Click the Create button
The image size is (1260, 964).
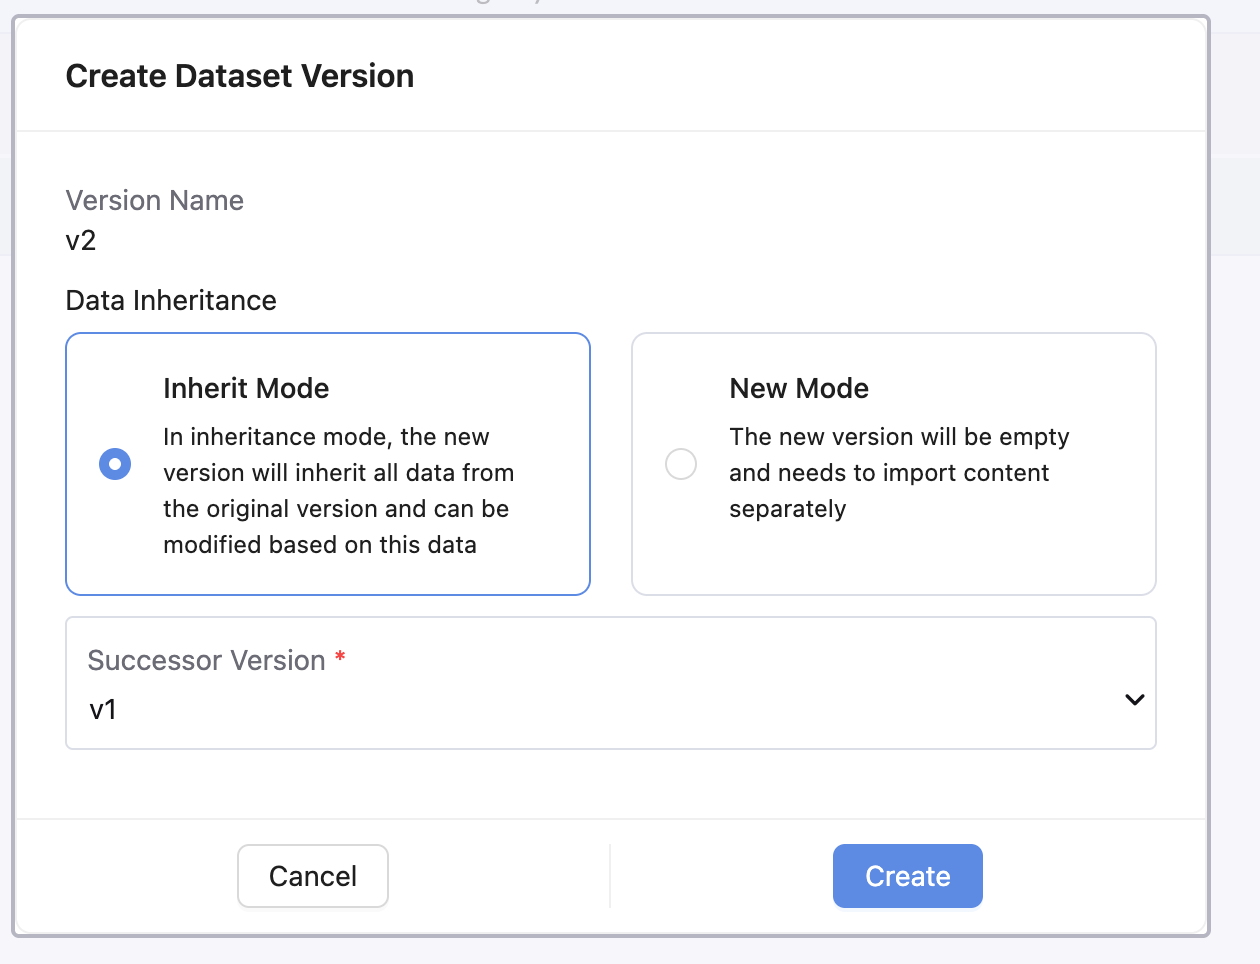pos(907,876)
